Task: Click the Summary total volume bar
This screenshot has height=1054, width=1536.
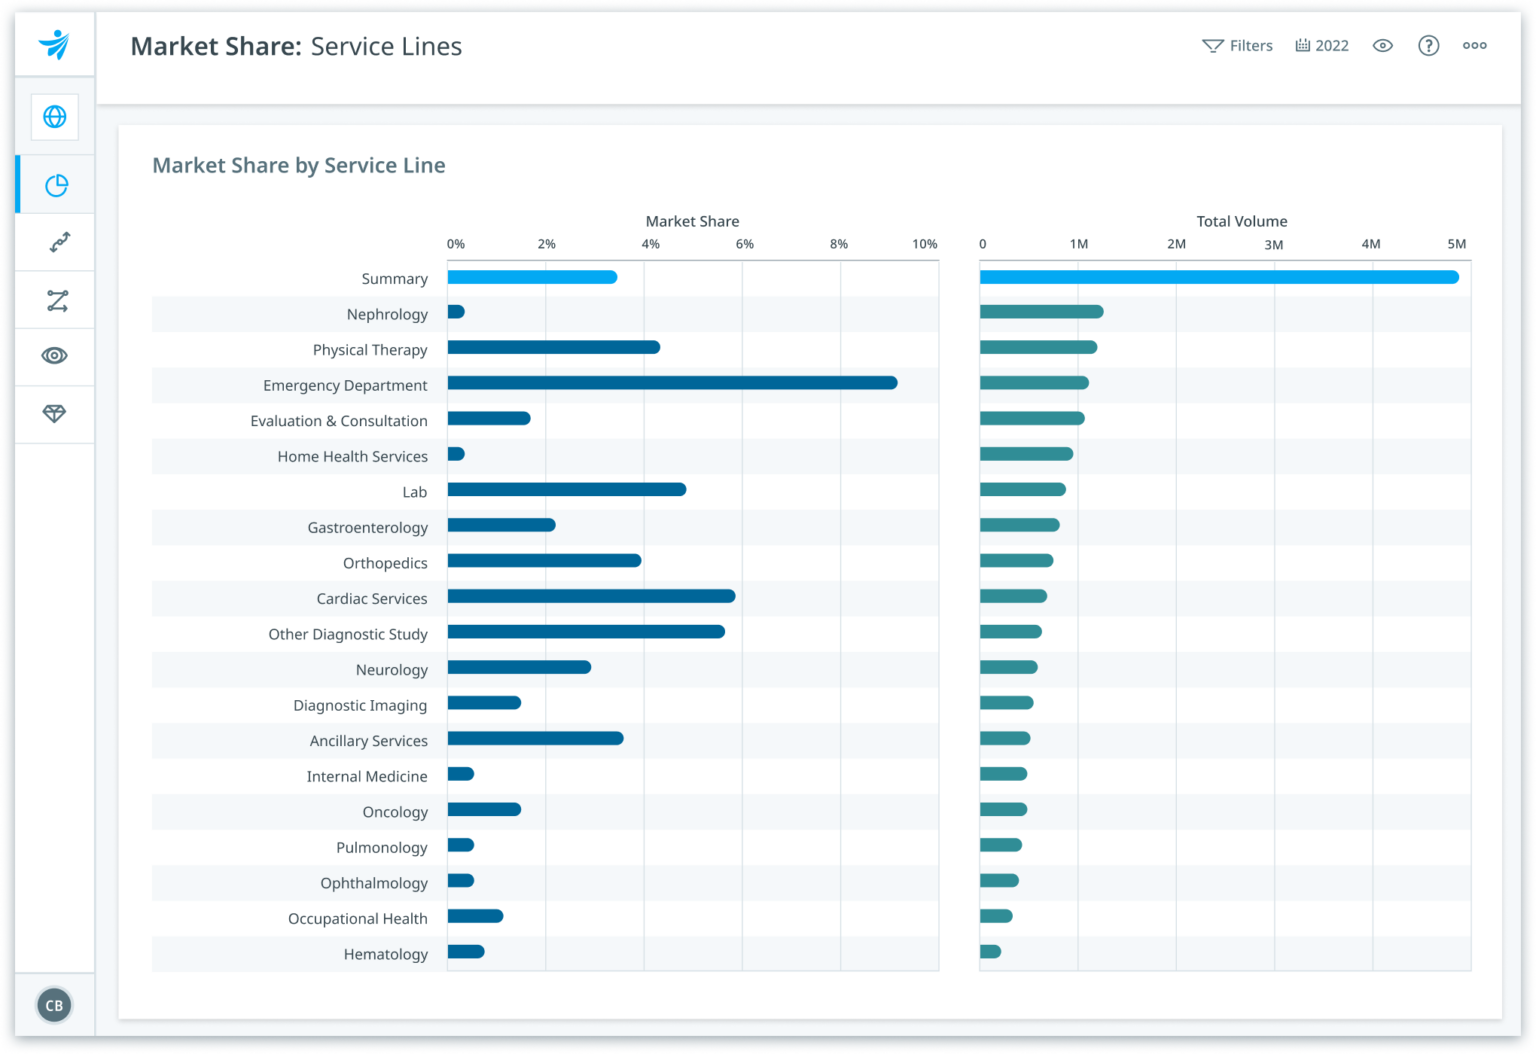Action: pyautogui.click(x=1218, y=277)
